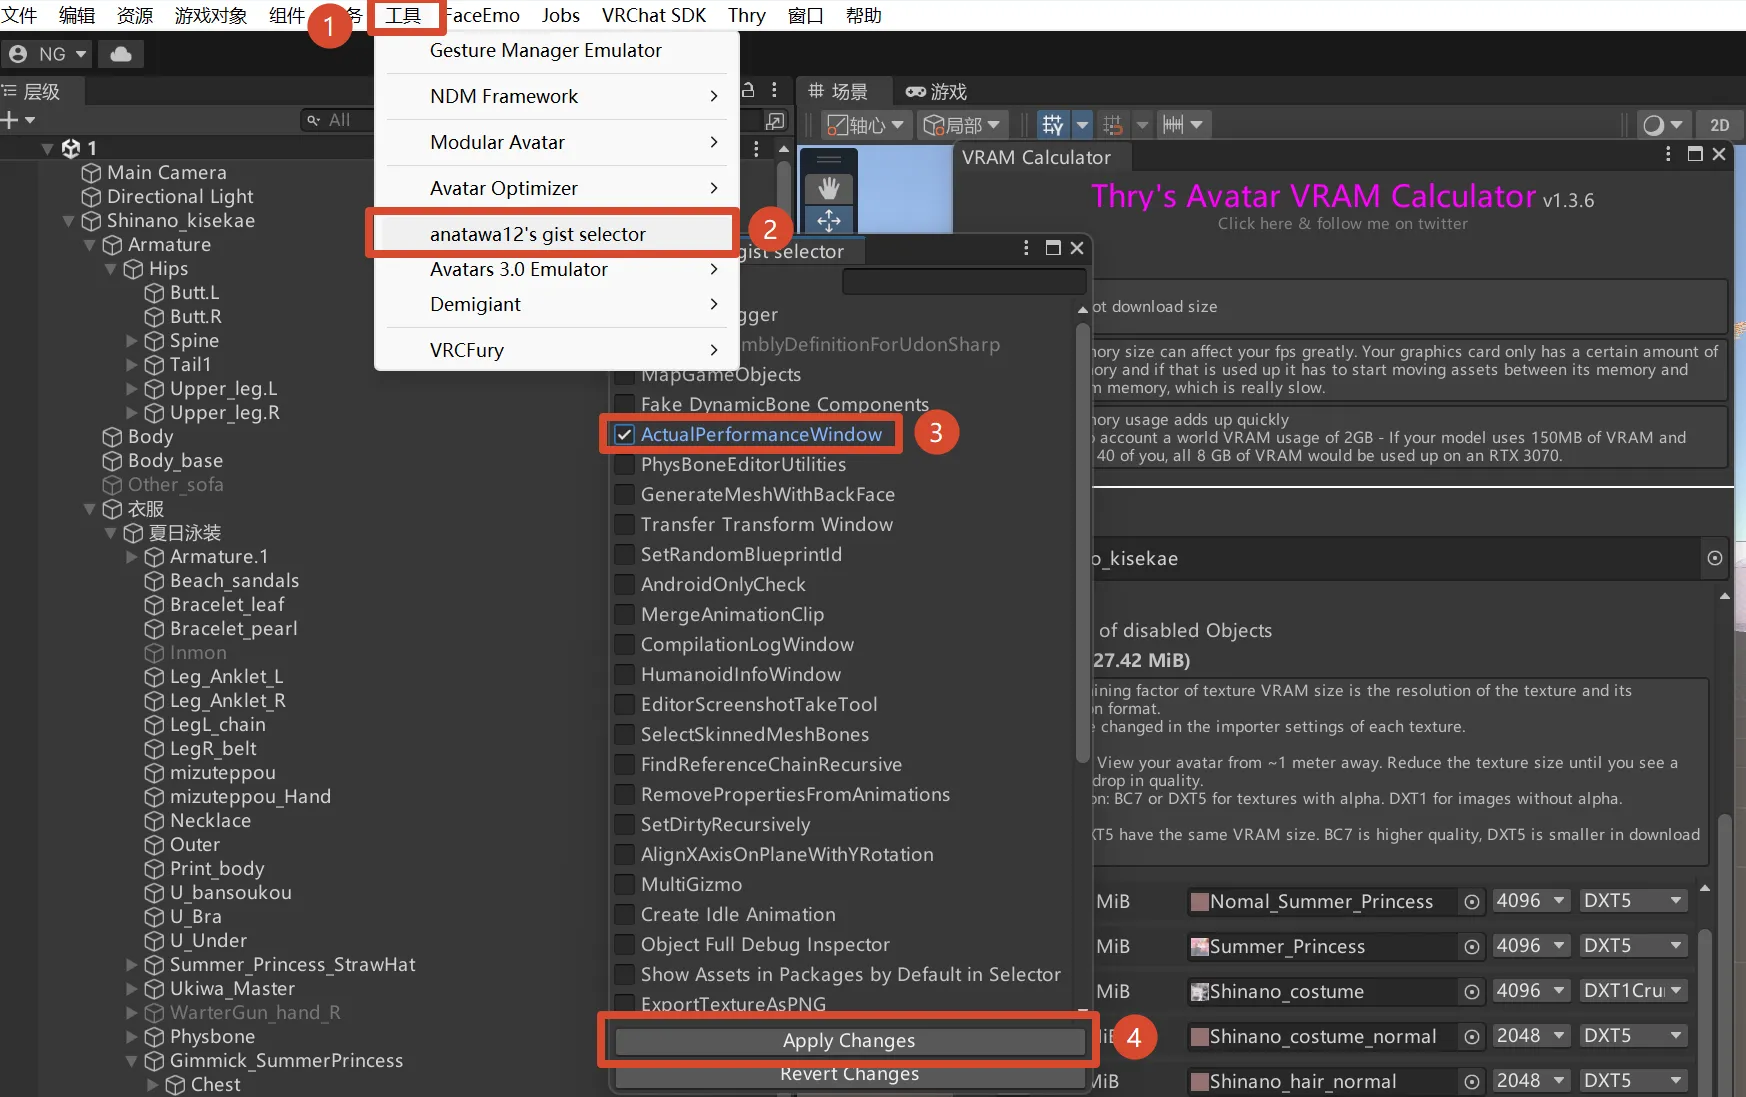Enable HumanoidInfoWindow checkbox
1746x1097 pixels.
[624, 675]
